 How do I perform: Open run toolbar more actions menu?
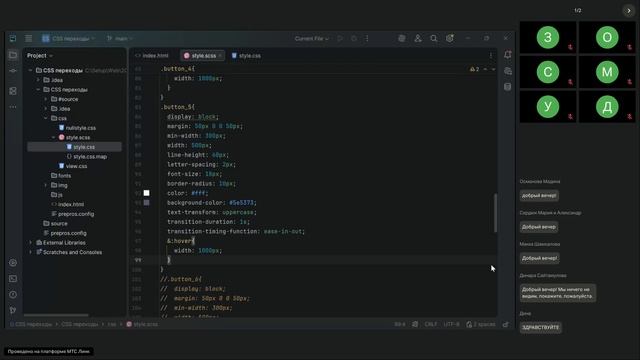coord(367,38)
